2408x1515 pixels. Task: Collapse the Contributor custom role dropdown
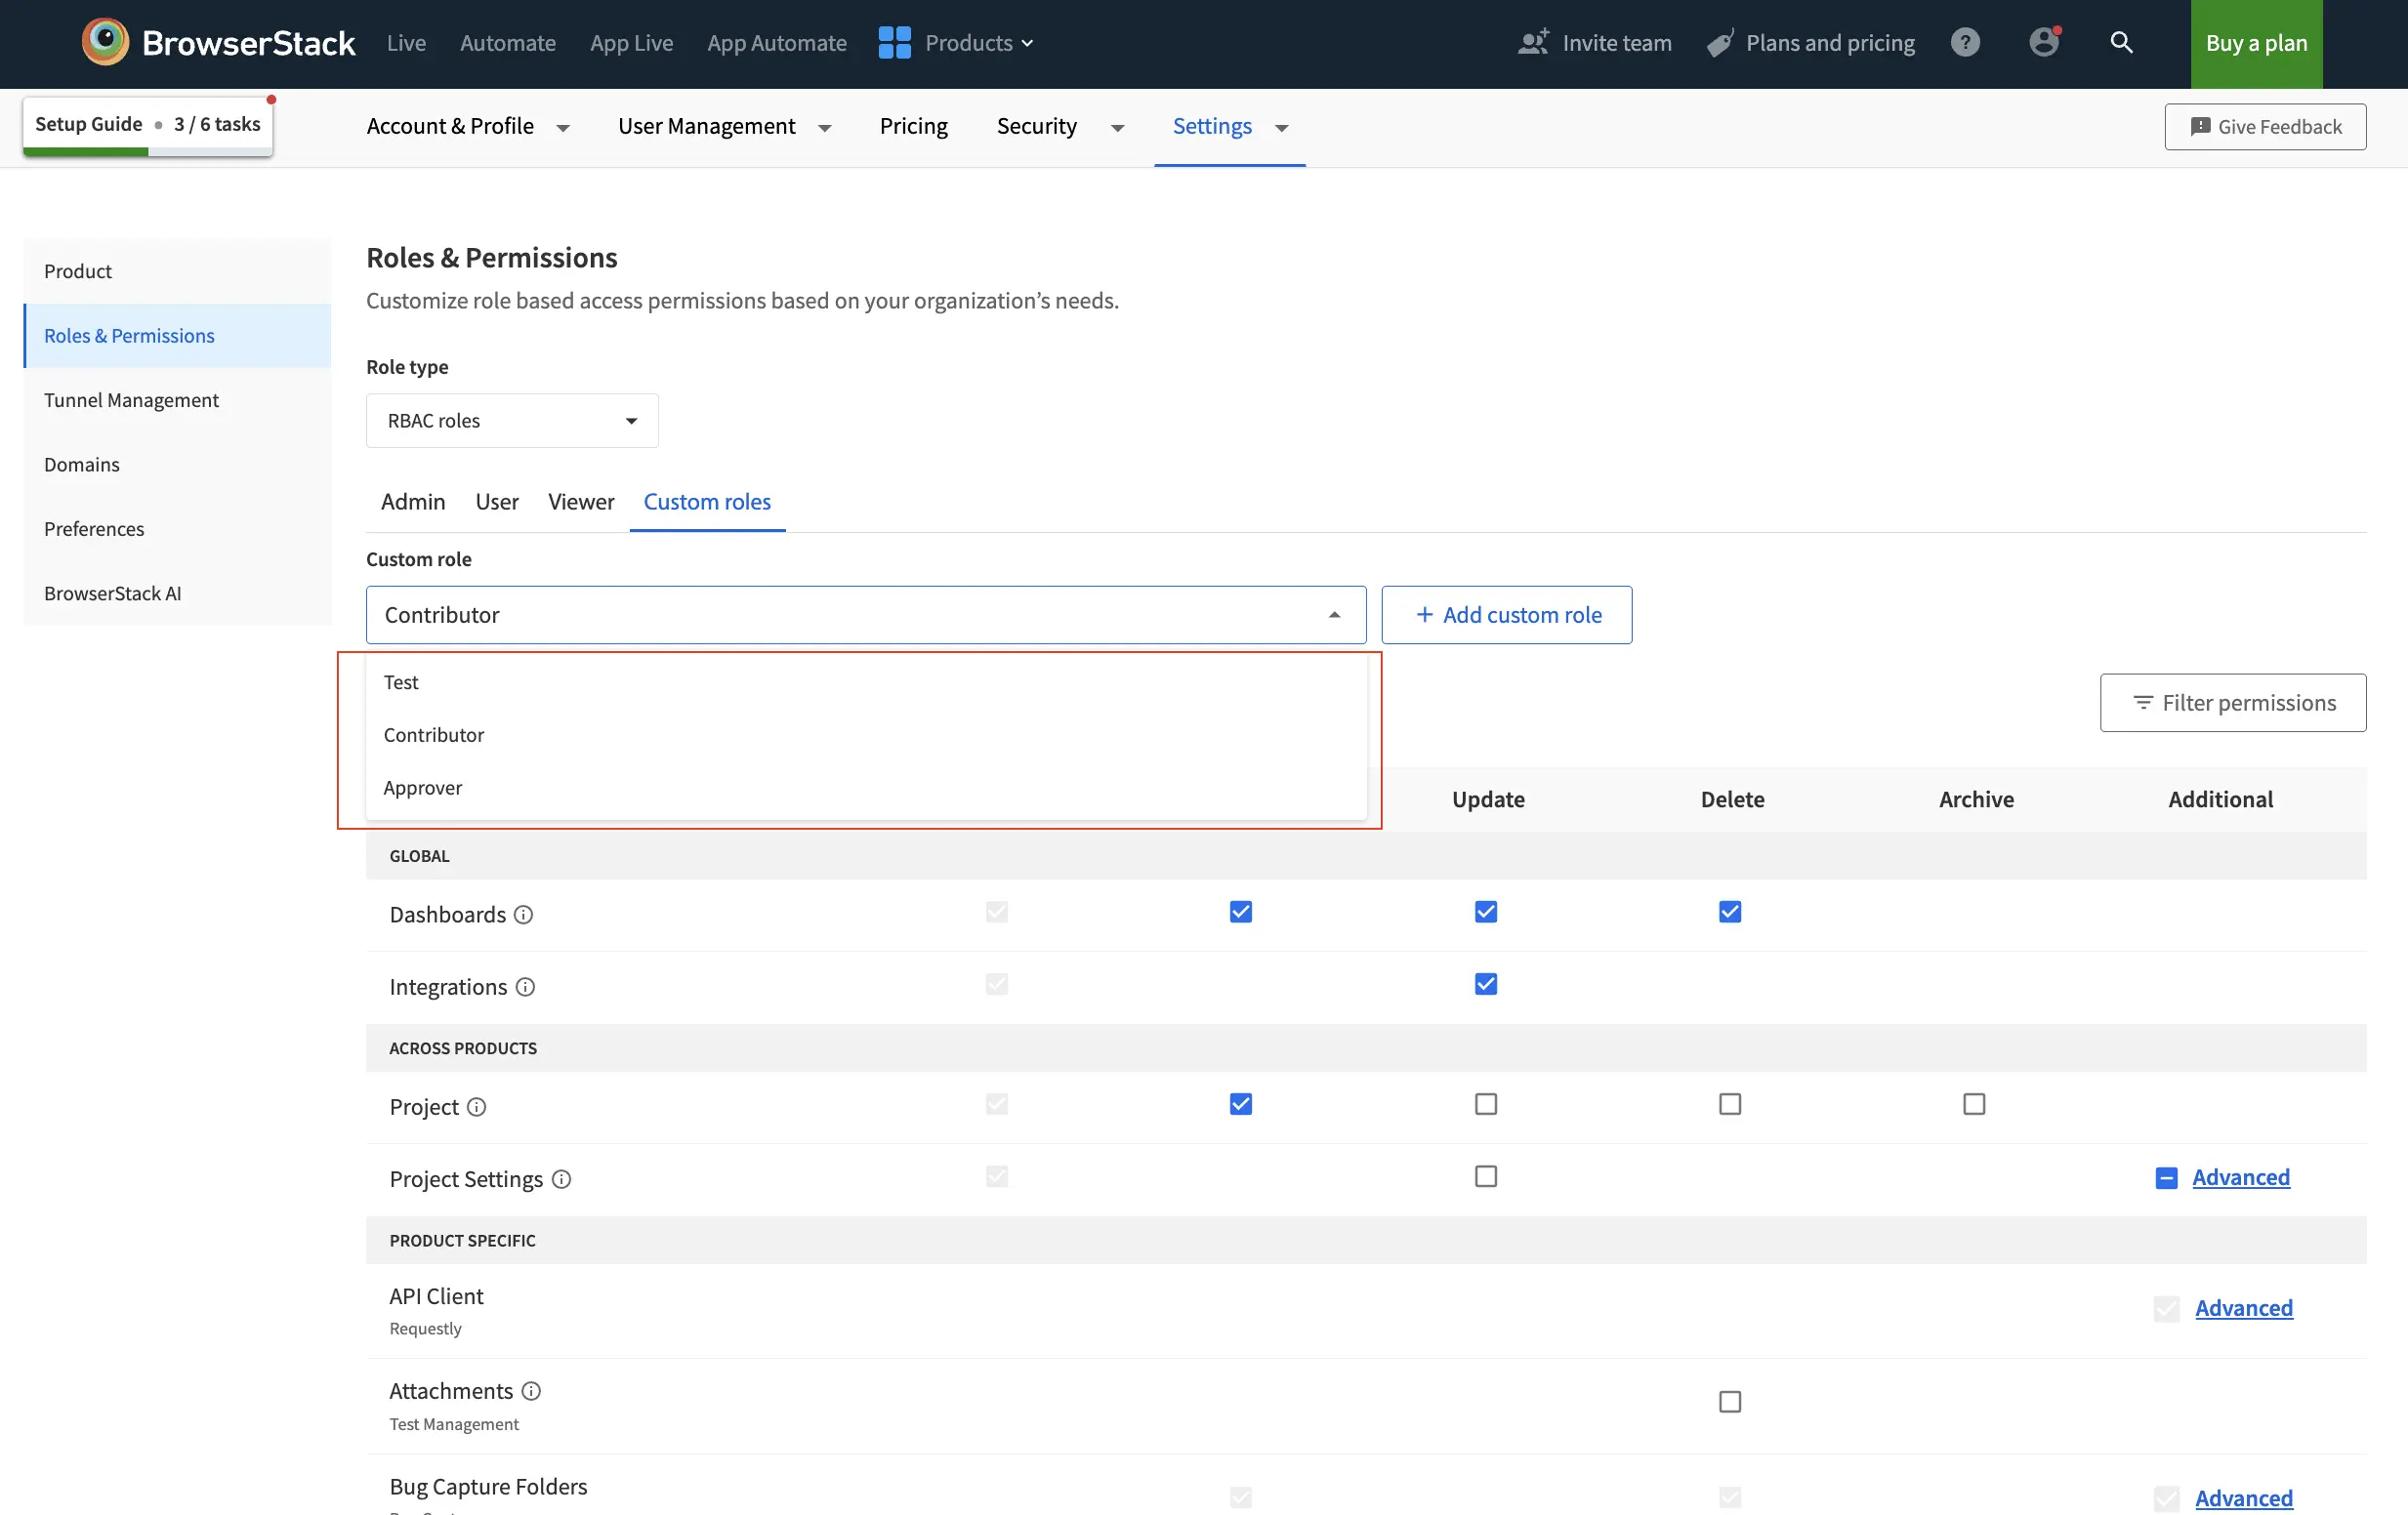(x=1335, y=614)
